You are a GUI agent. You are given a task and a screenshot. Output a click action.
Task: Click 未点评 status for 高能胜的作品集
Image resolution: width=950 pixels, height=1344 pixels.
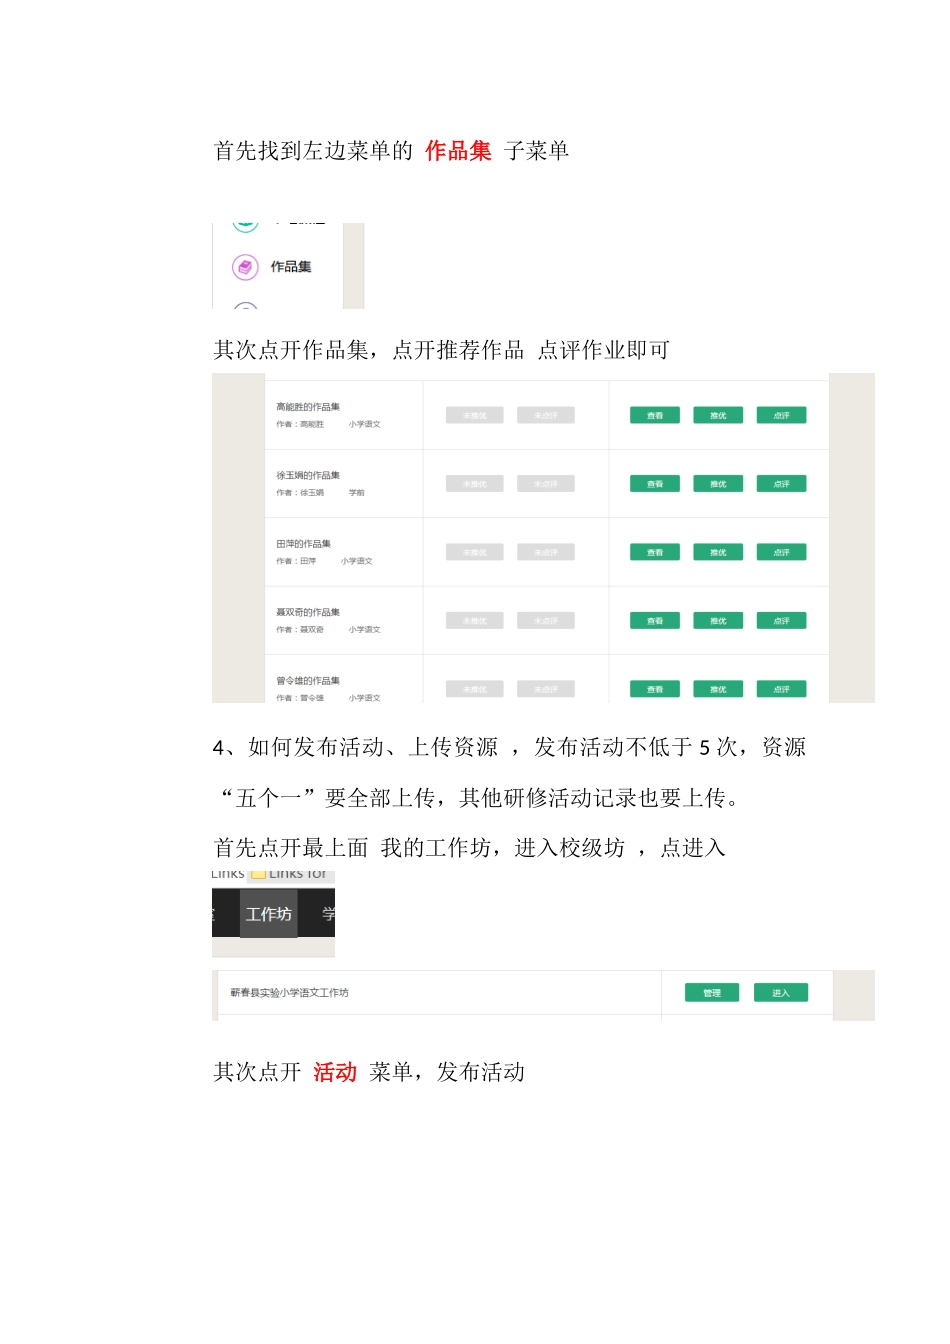[546, 415]
